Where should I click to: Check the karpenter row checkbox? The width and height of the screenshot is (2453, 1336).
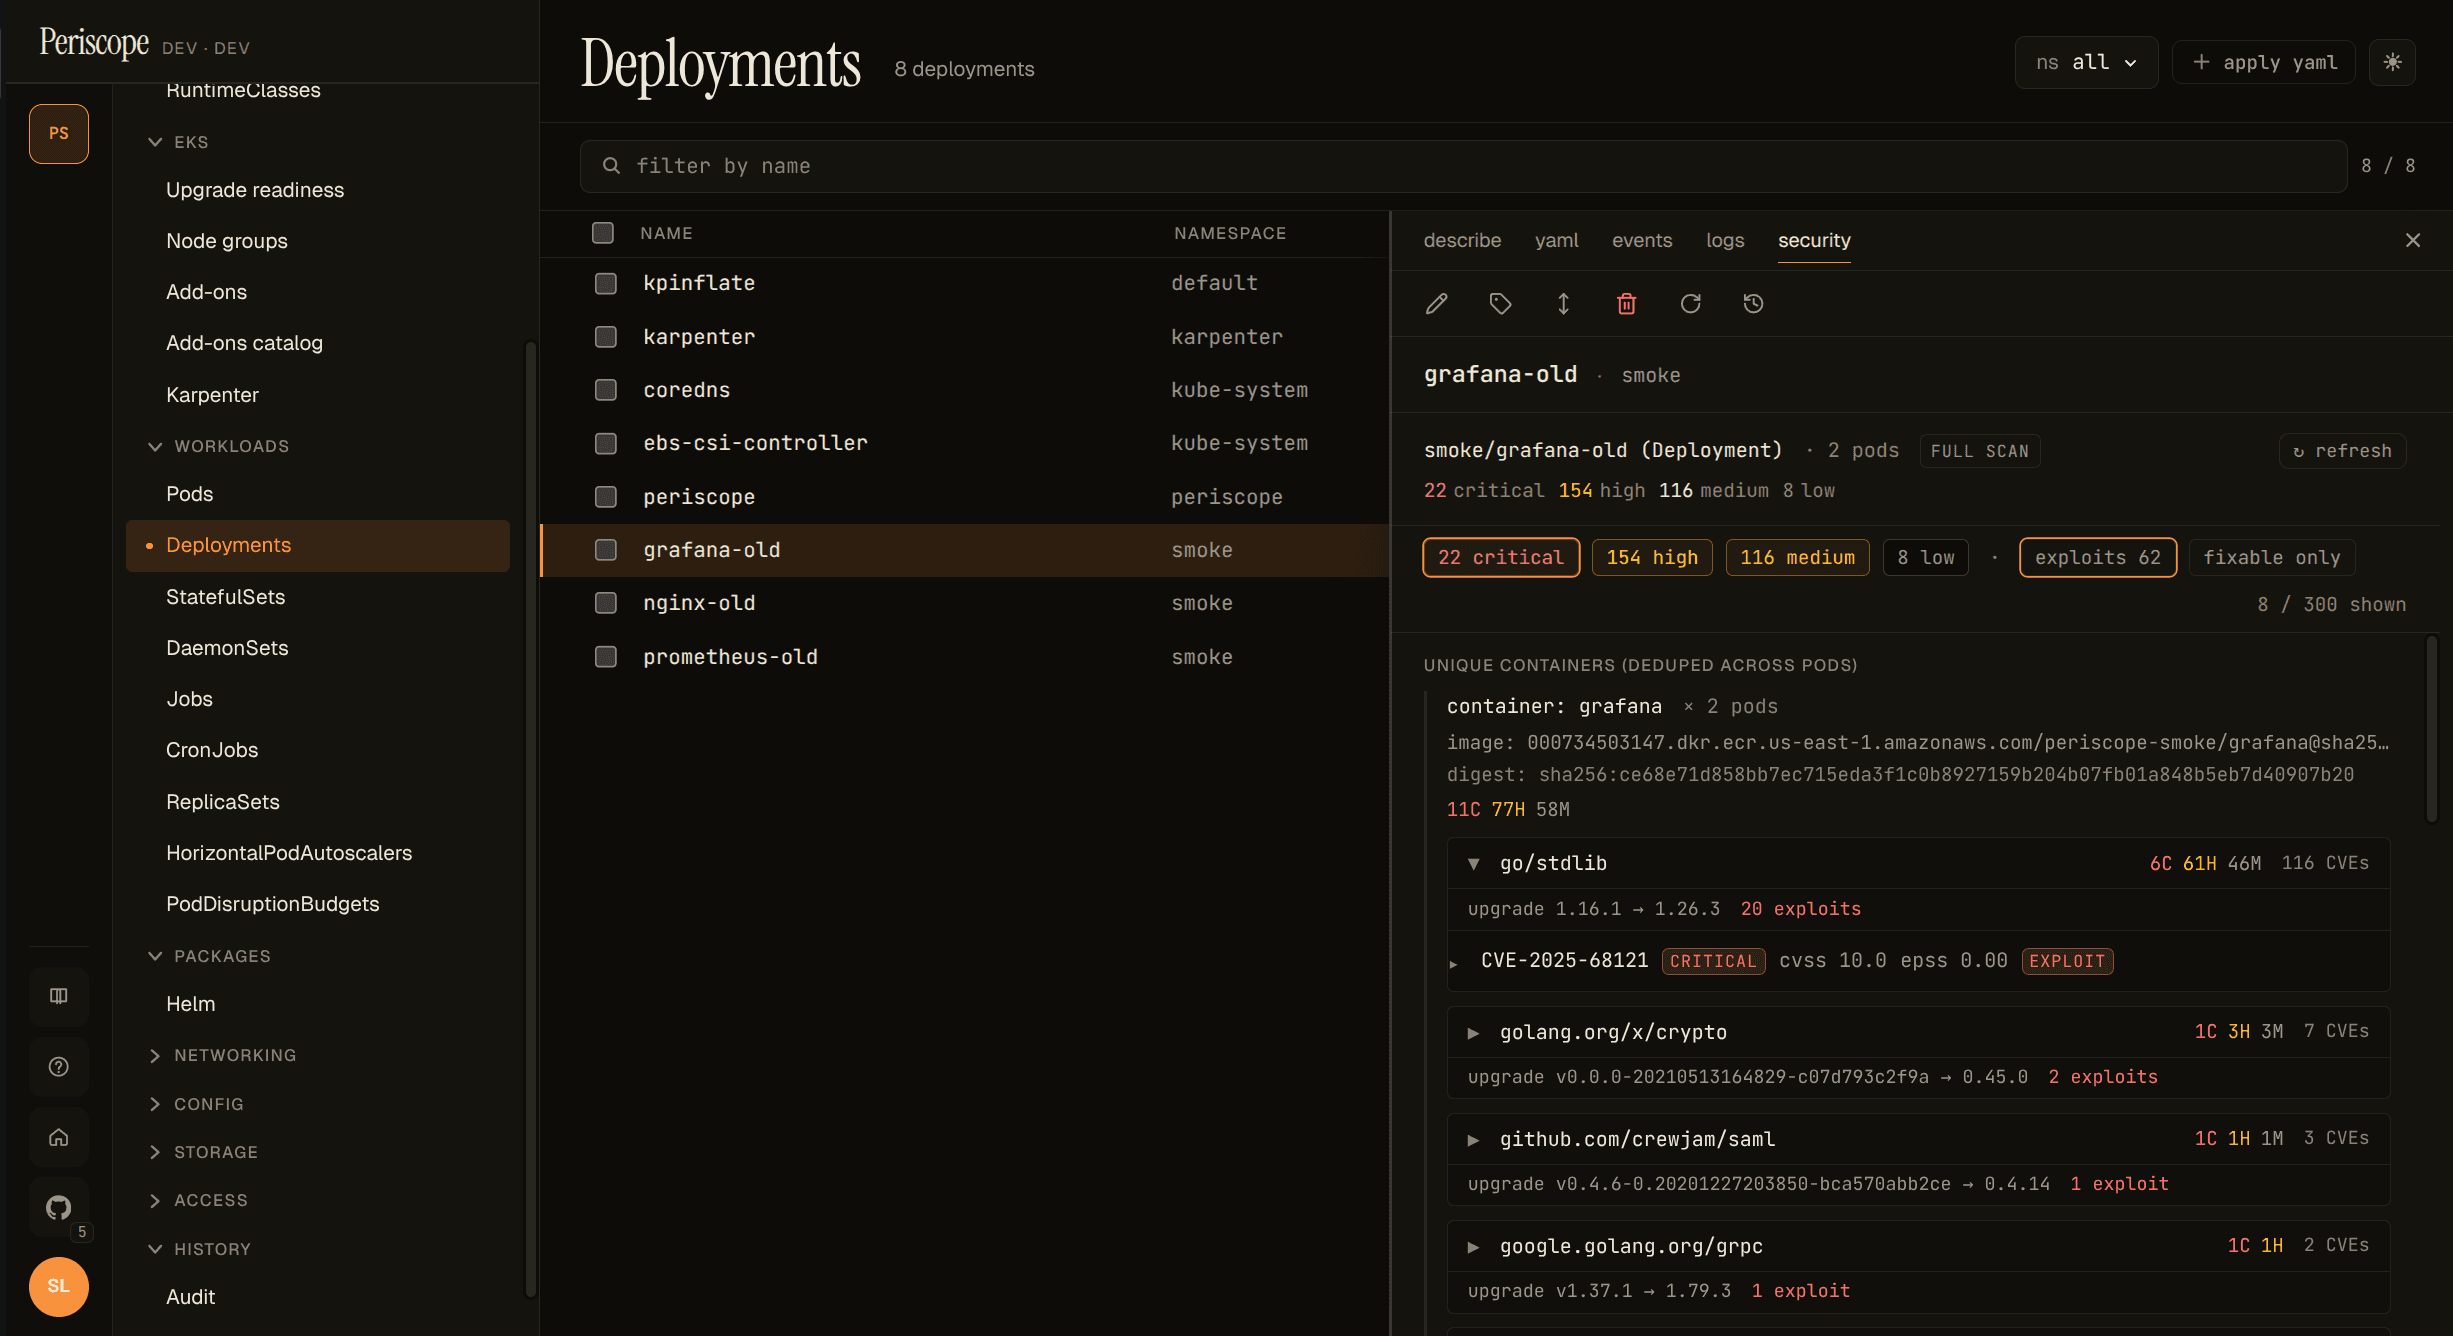[606, 337]
